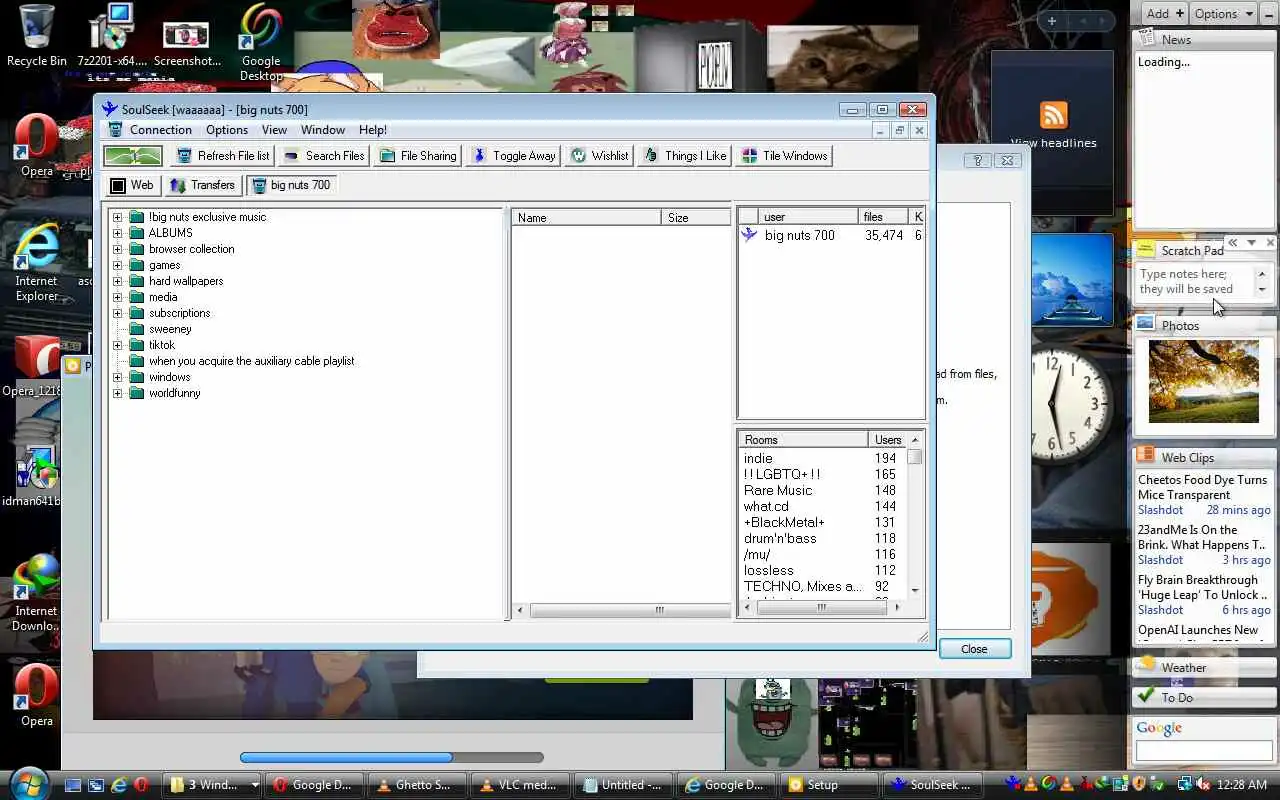This screenshot has width=1280, height=800.
Task: Expand the games folder
Action: point(117,265)
